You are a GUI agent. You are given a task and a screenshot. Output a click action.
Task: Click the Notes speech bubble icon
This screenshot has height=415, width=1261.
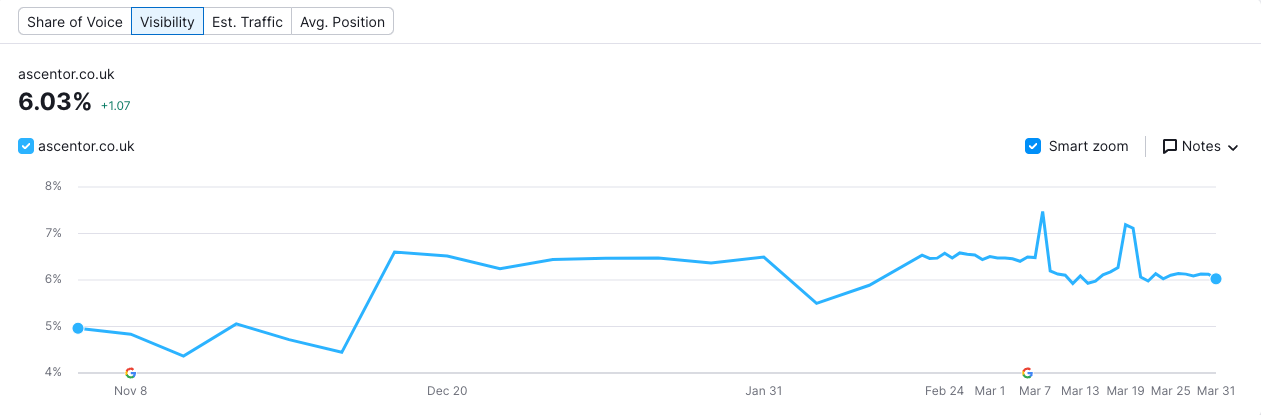pos(1169,147)
